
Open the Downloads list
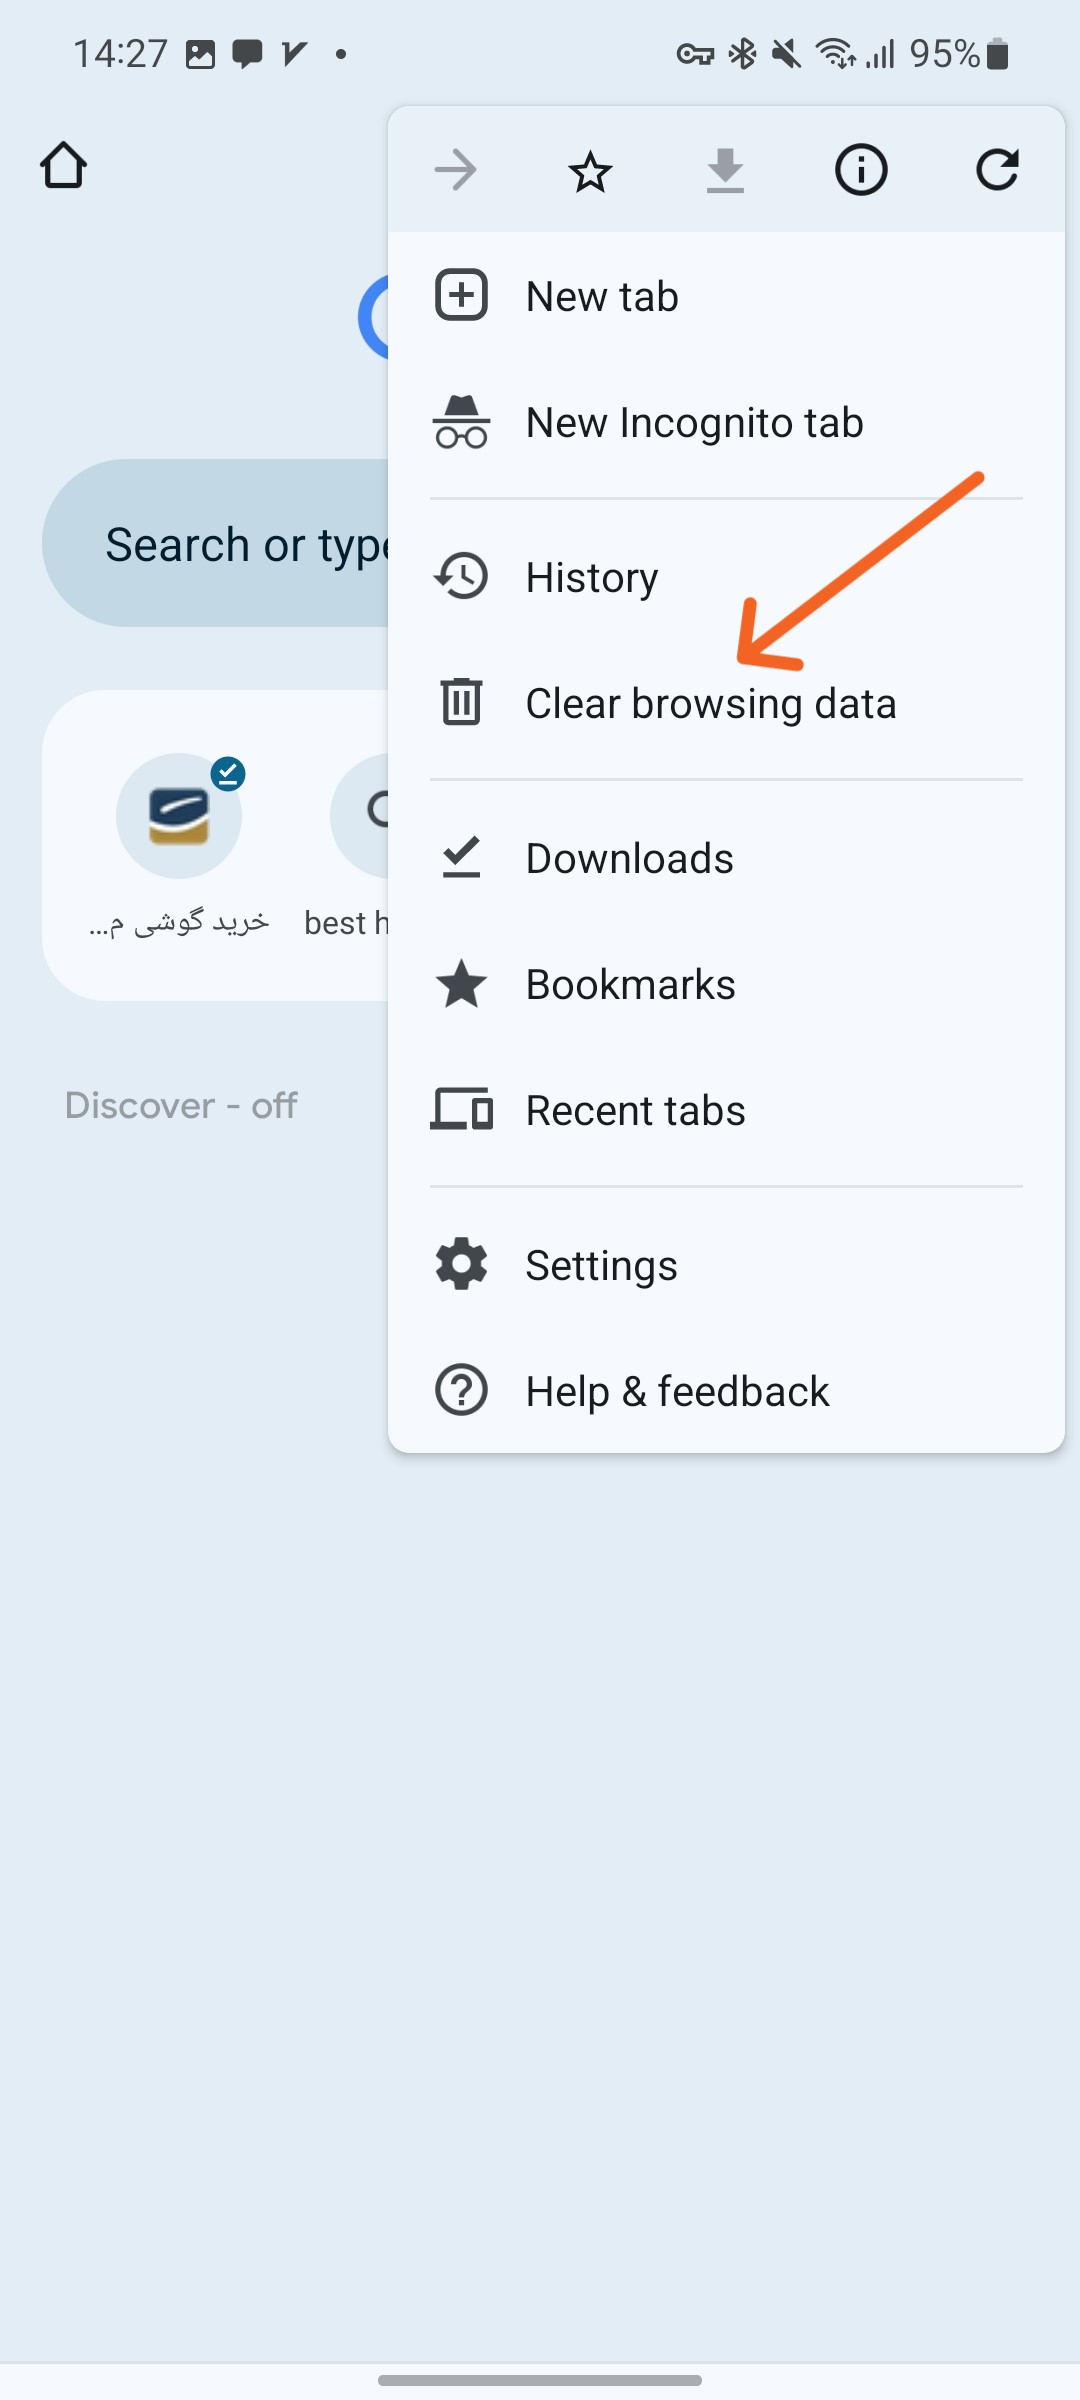pyautogui.click(x=629, y=859)
